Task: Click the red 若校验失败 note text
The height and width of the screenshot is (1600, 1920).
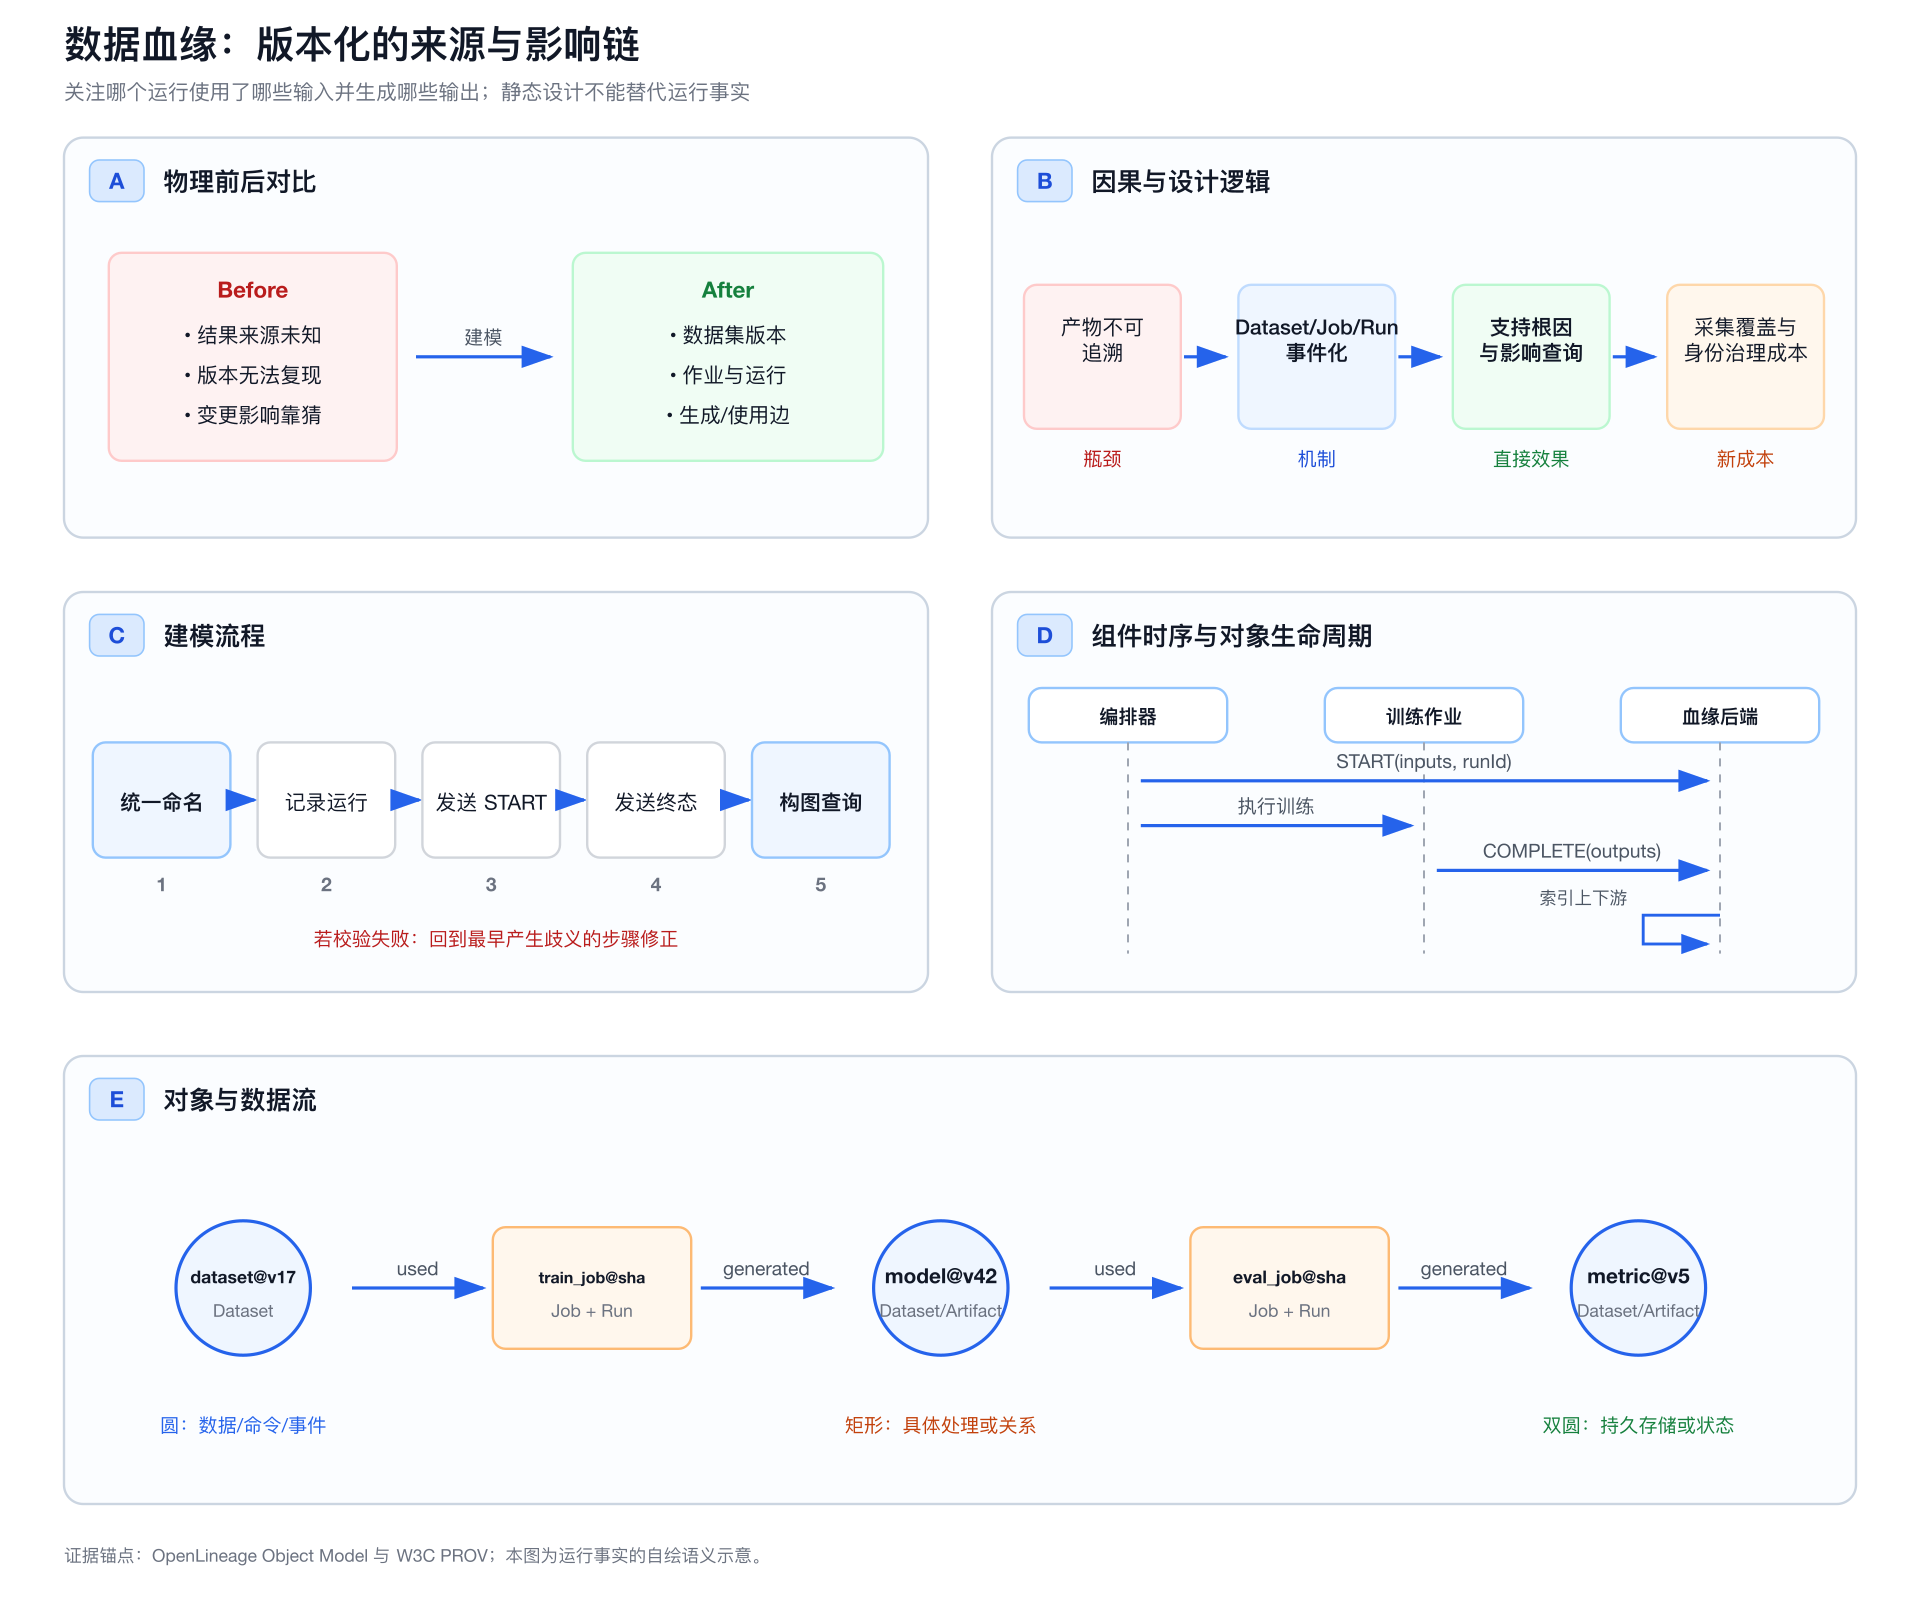Action: (x=496, y=939)
